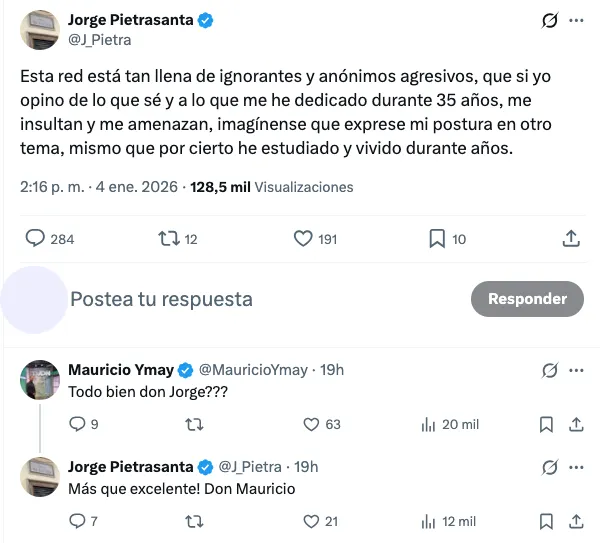This screenshot has height=543, width=600.
Task: Share the main post
Action: [571, 239]
